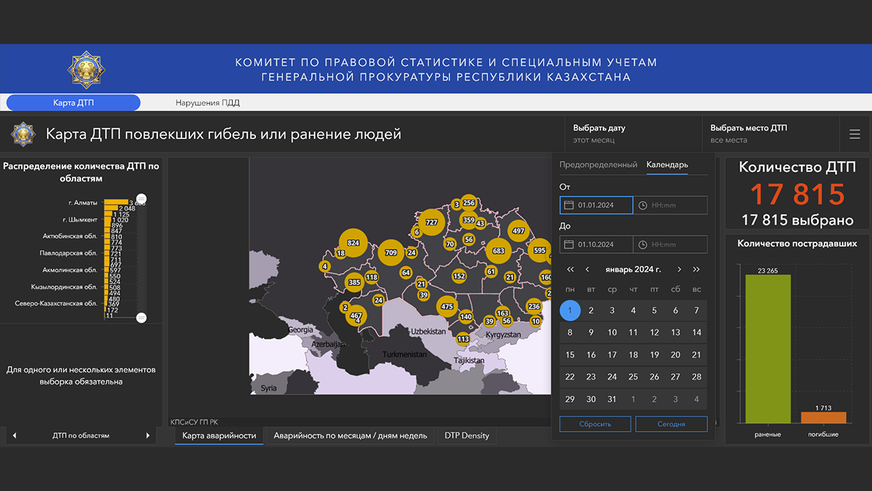Click the 'От' date field 01.01.2024

click(x=596, y=205)
